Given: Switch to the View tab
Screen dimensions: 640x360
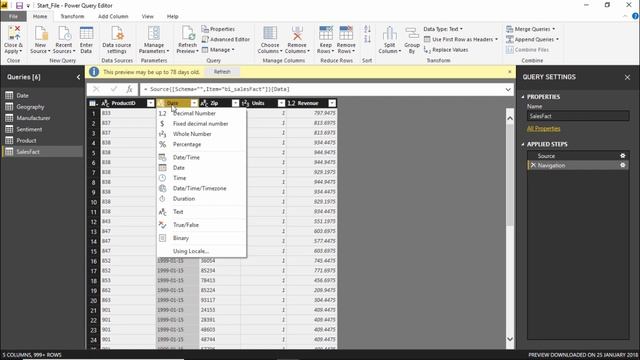Looking at the screenshot, I should [147, 16].
